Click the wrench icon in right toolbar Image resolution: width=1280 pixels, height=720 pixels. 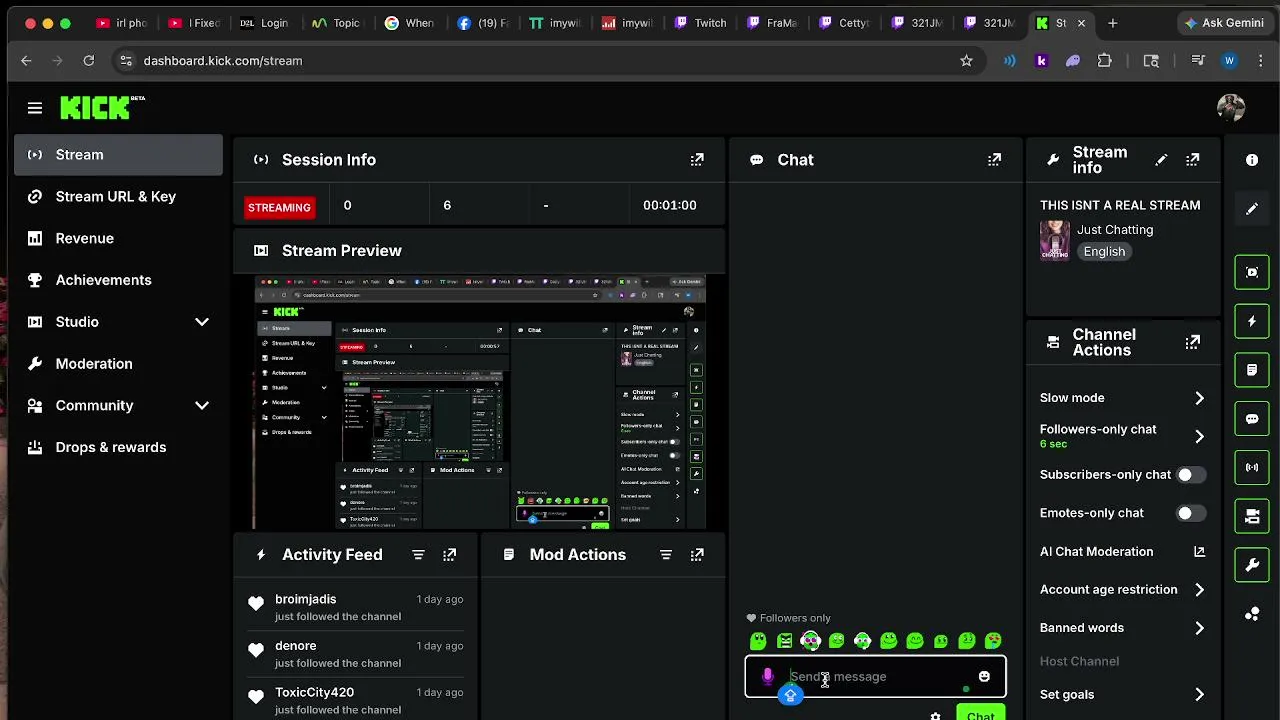pos(1252,565)
